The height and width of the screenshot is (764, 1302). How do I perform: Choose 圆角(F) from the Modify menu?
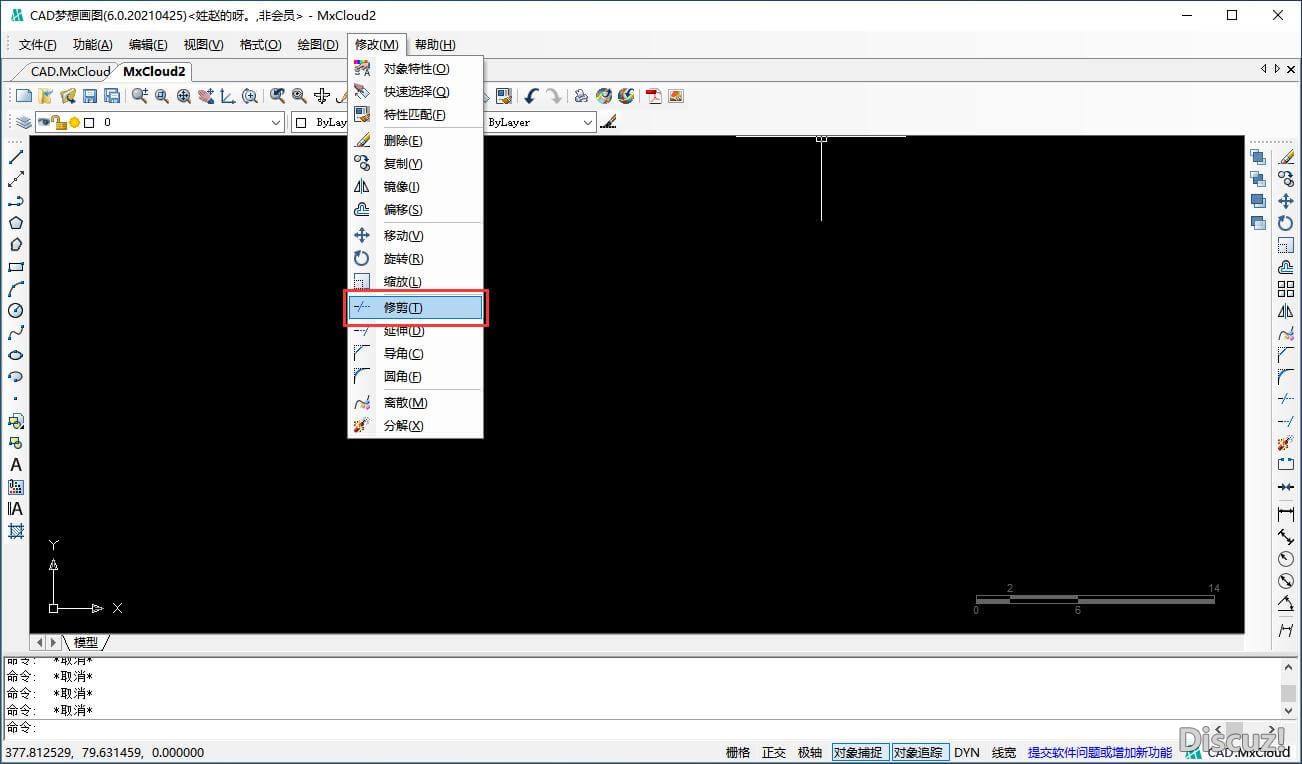(415, 377)
